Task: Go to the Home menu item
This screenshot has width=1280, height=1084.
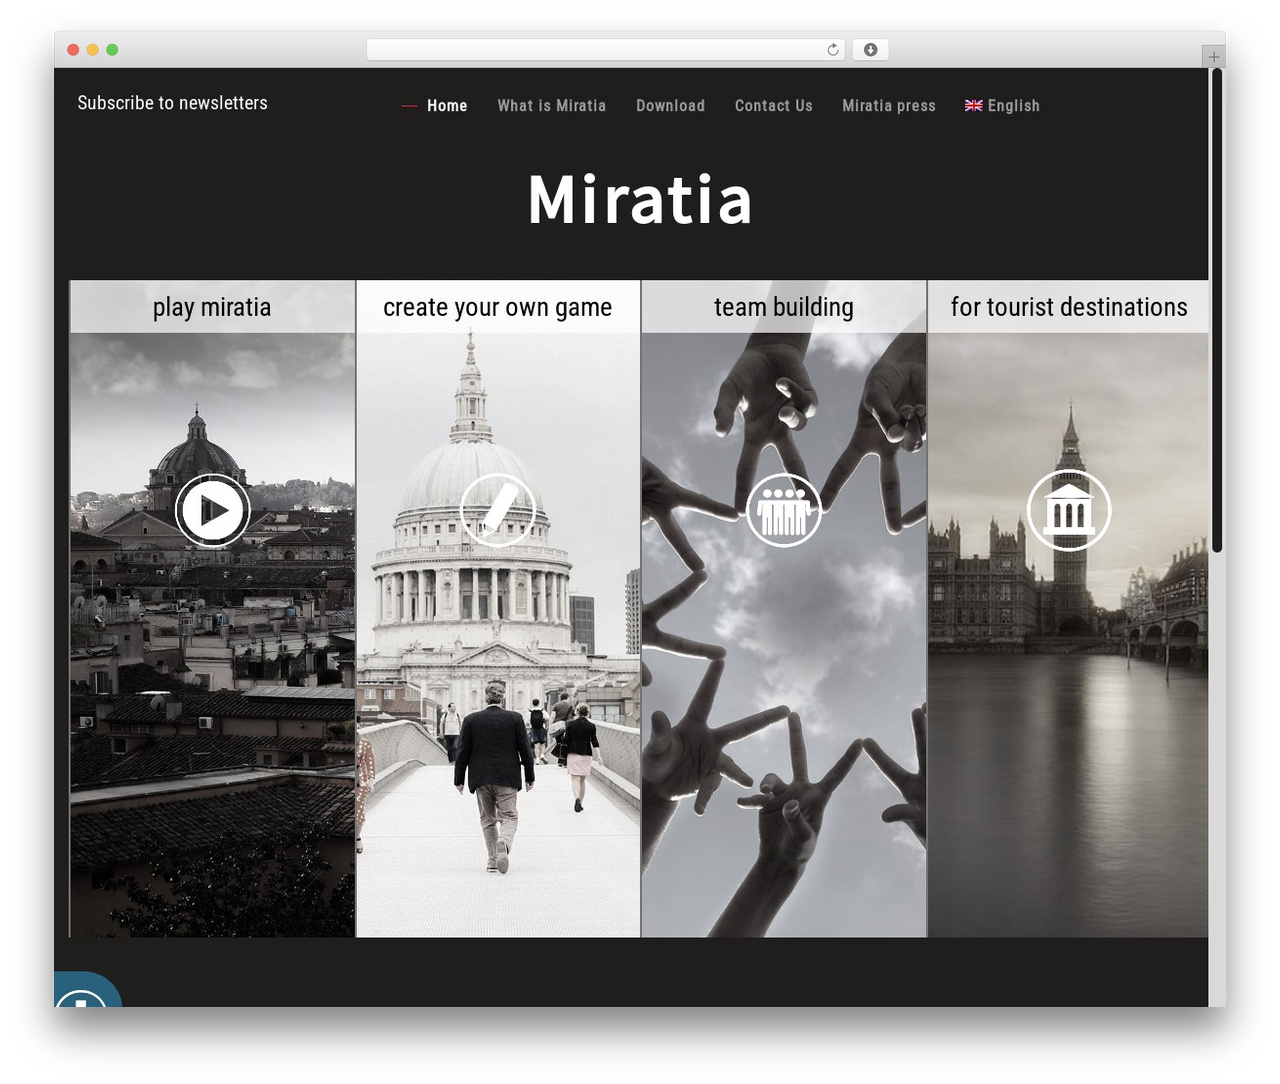Action: (x=447, y=106)
